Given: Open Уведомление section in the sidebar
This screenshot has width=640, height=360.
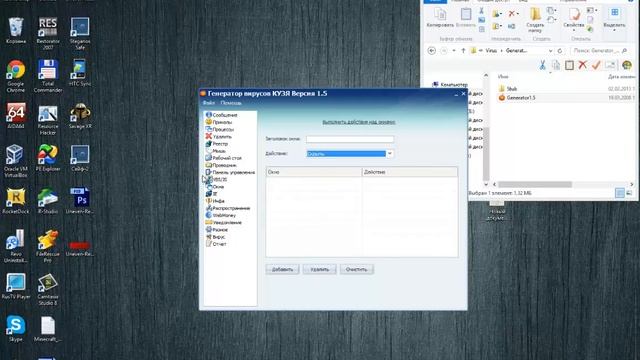Looking at the screenshot, I should [x=224, y=222].
